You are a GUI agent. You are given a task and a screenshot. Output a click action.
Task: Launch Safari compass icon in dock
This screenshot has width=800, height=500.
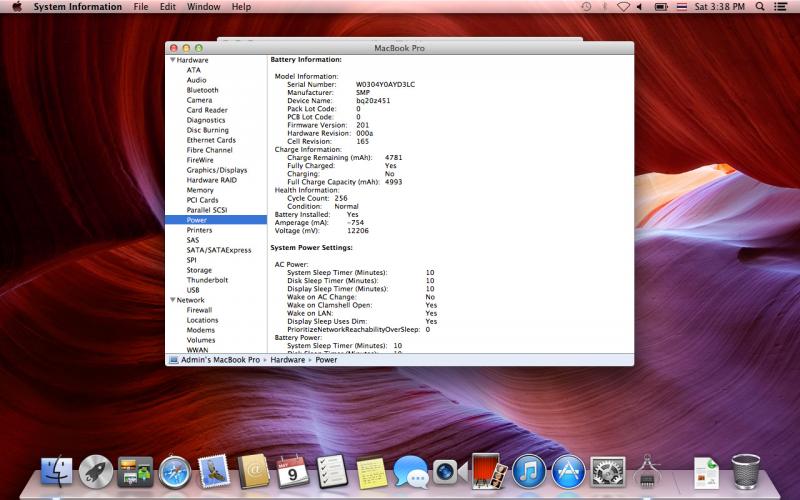coord(174,472)
